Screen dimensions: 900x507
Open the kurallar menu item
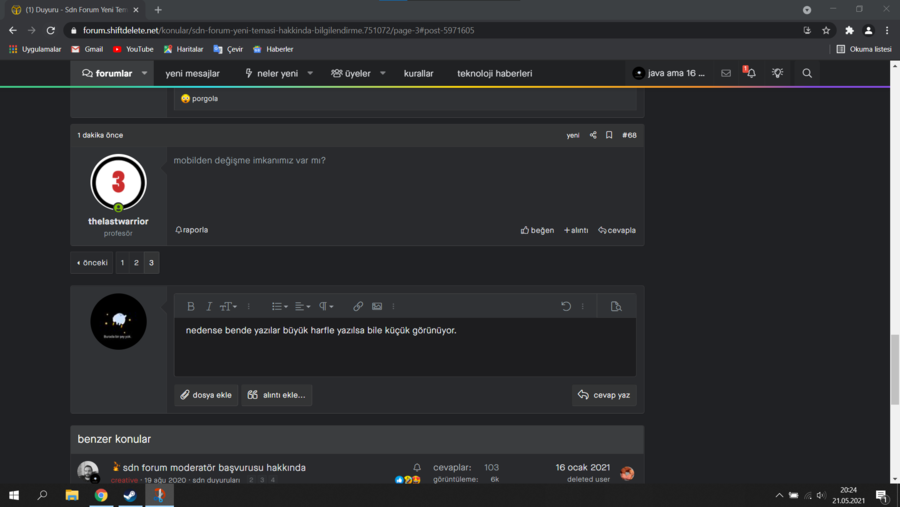pyautogui.click(x=418, y=73)
